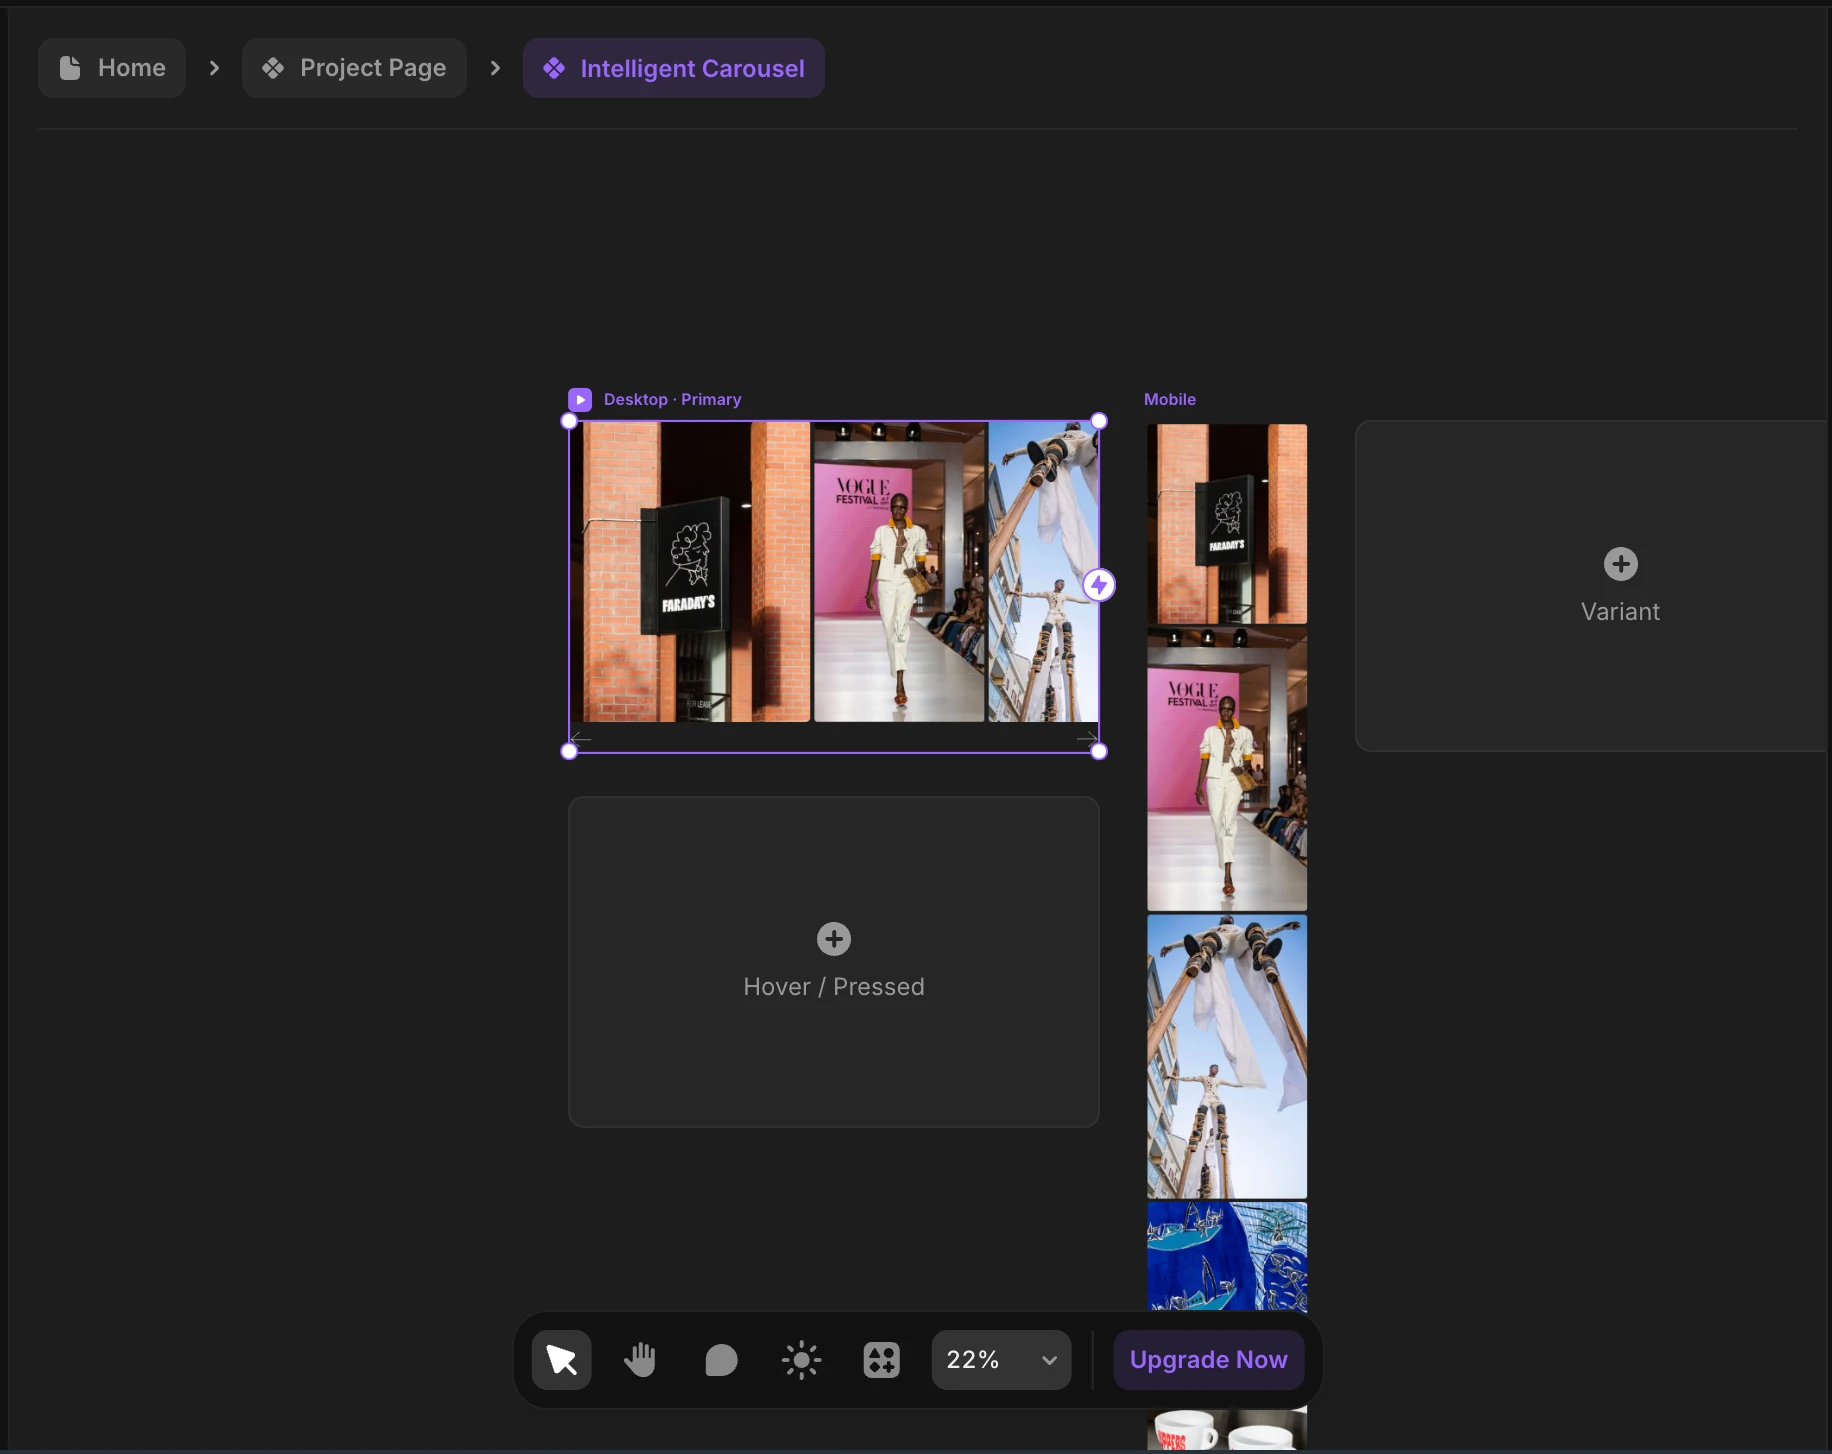Select the Intelligent Carousel breadcrumb
The width and height of the screenshot is (1832, 1454).
[674, 68]
